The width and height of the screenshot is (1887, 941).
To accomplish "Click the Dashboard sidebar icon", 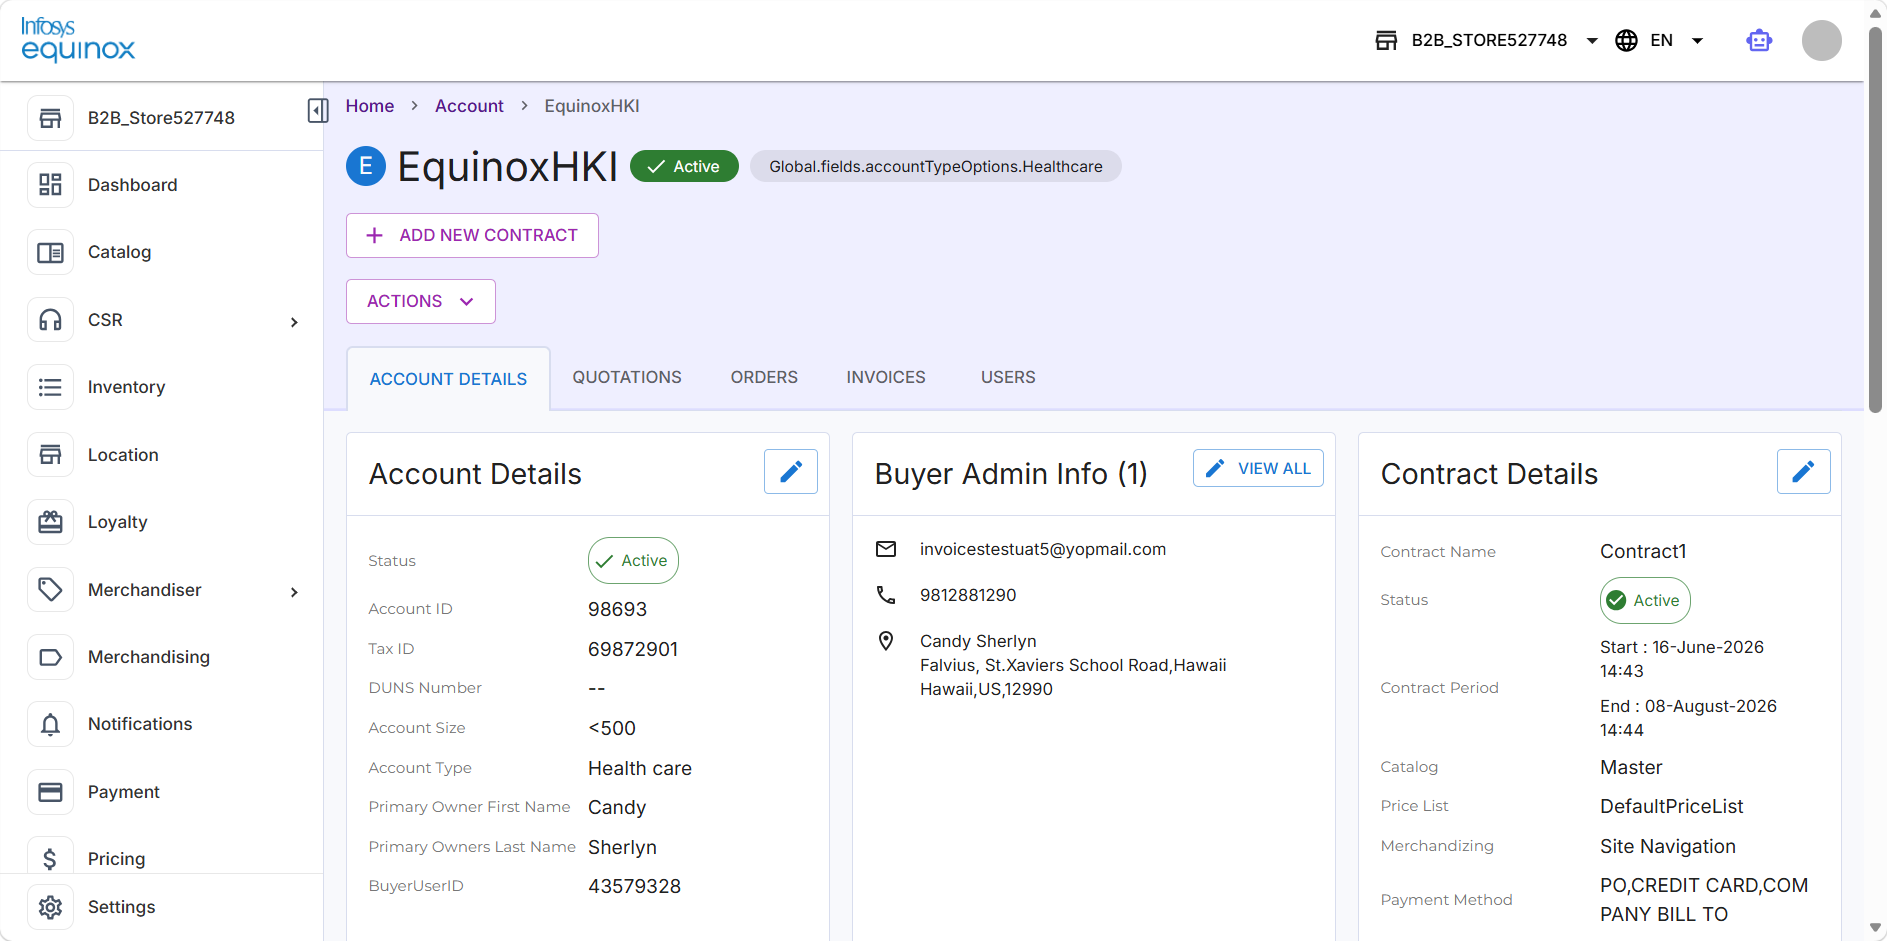I will pos(50,185).
